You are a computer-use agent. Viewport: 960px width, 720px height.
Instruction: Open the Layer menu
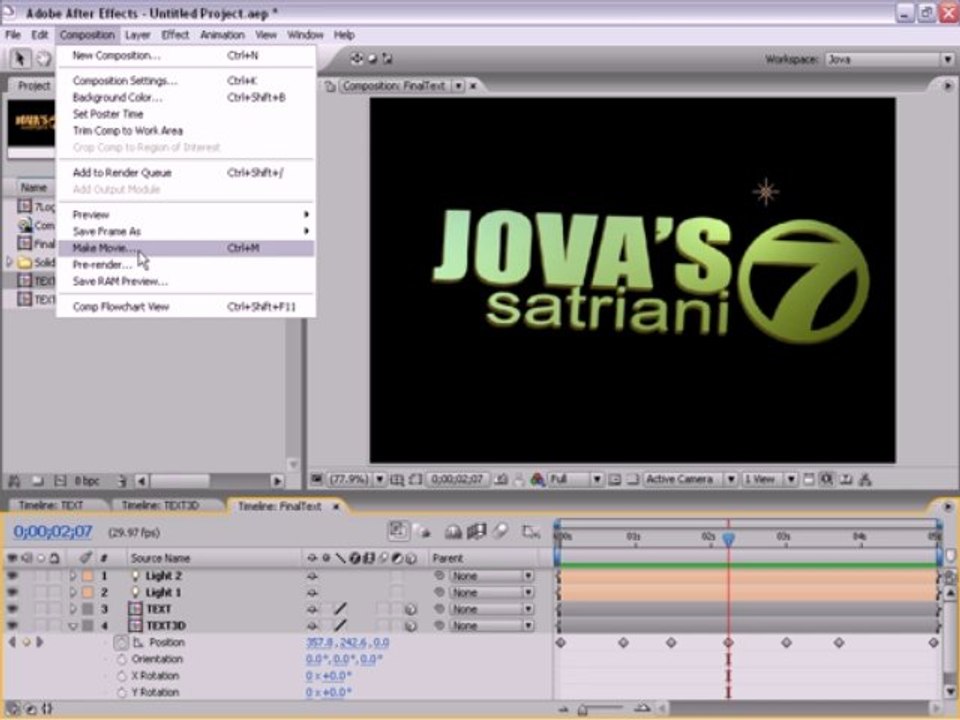[138, 35]
